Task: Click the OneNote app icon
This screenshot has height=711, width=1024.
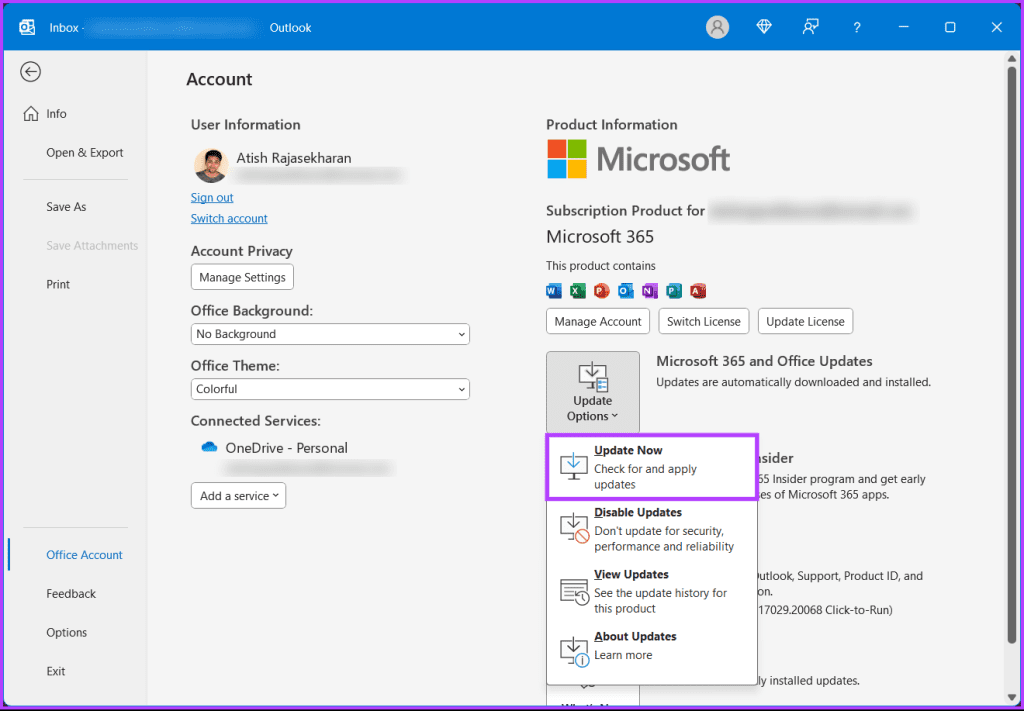Action: [649, 290]
